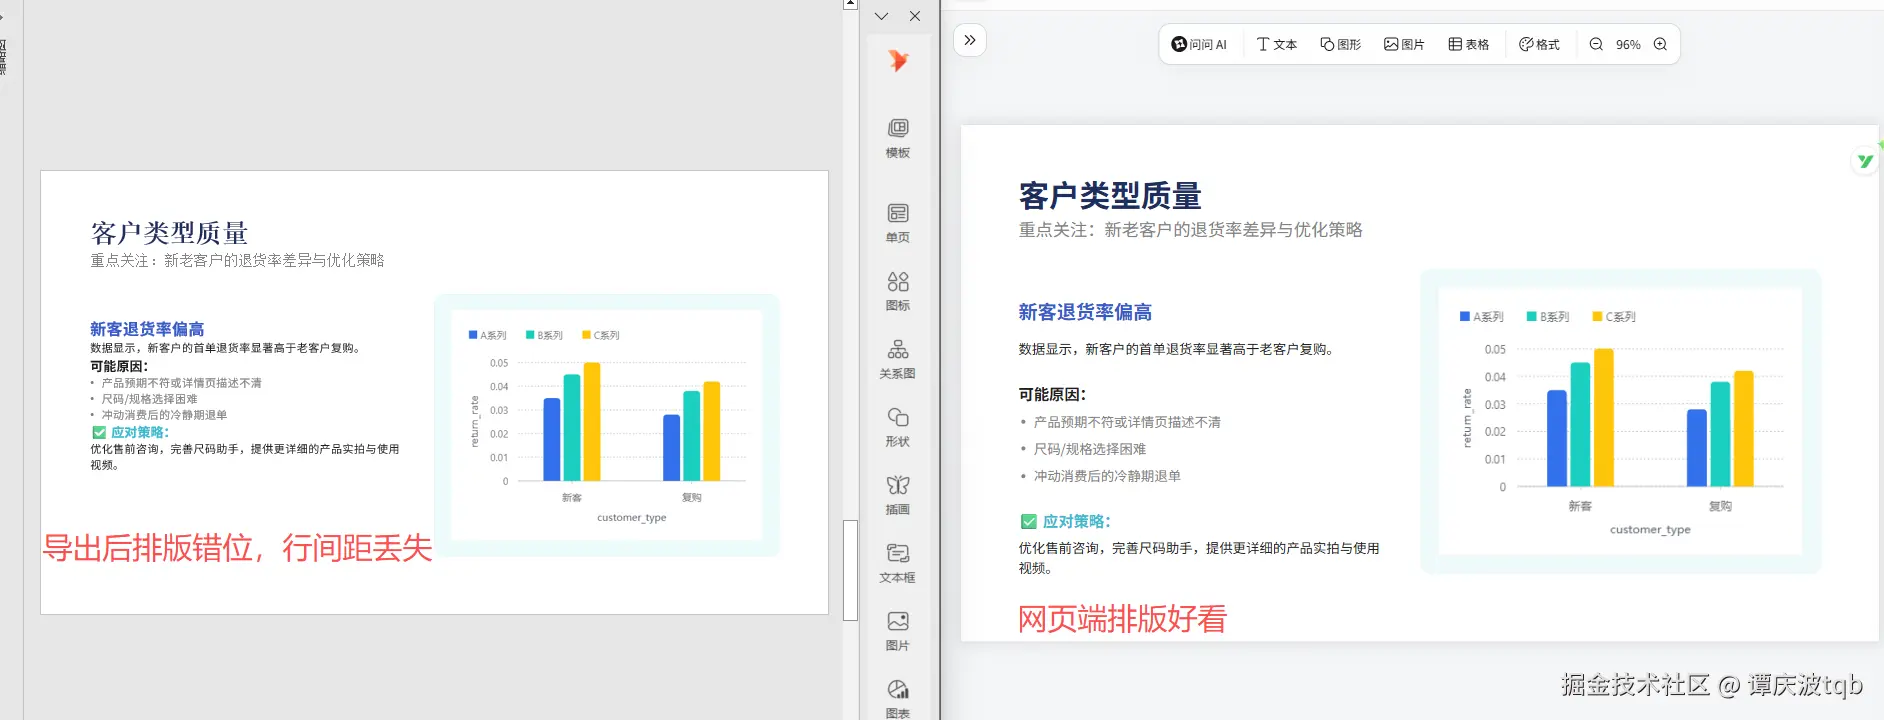The height and width of the screenshot is (720, 1884).
Task: Choose 文本 in the top toolbar
Action: [1277, 44]
